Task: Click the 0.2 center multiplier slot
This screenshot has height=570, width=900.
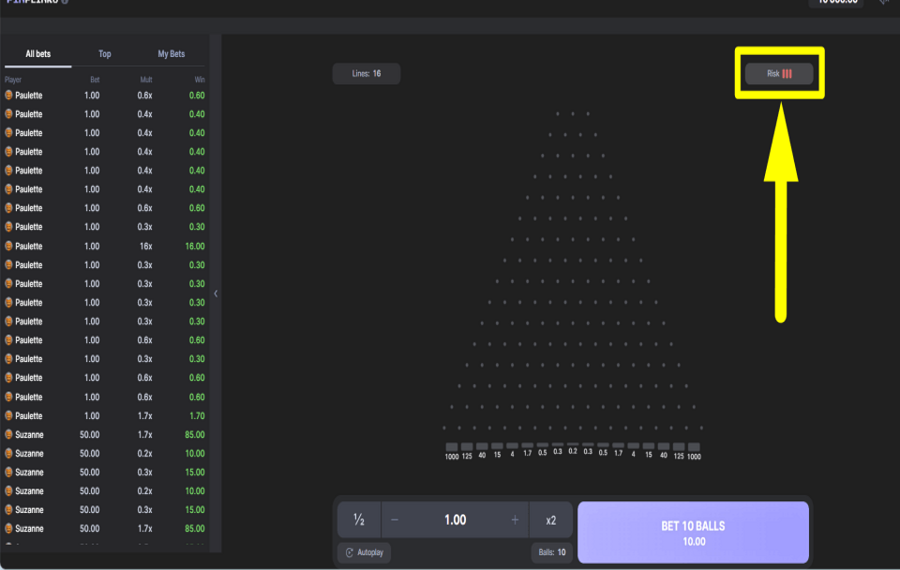Action: [573, 450]
